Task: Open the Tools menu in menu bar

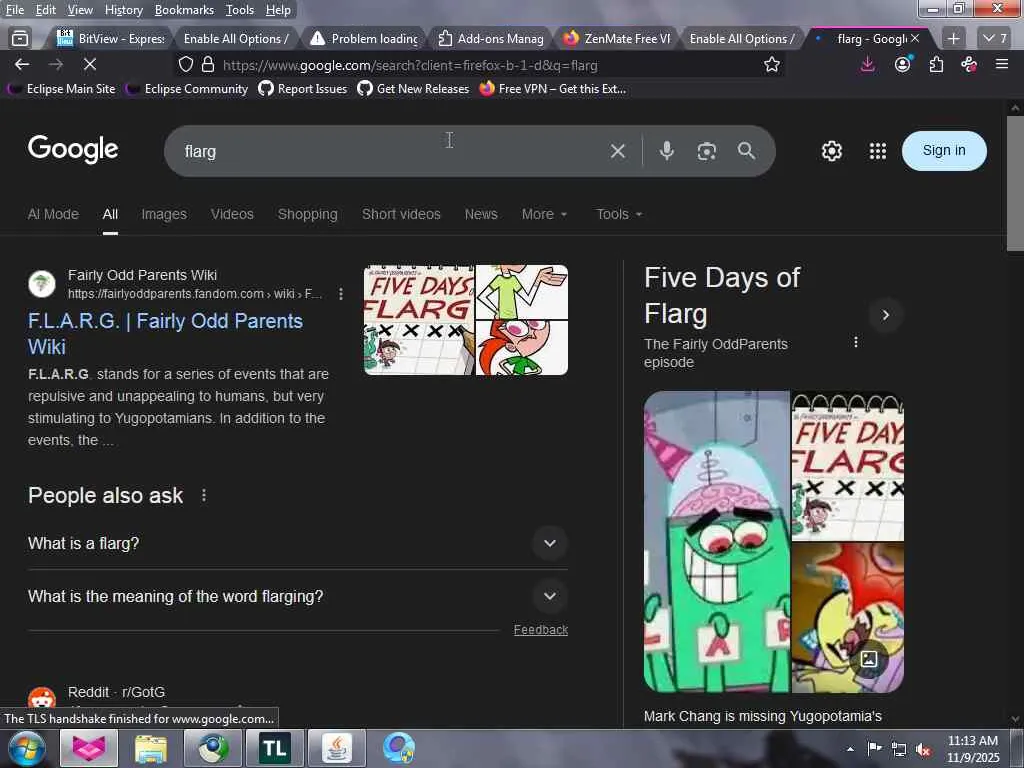Action: point(240,10)
